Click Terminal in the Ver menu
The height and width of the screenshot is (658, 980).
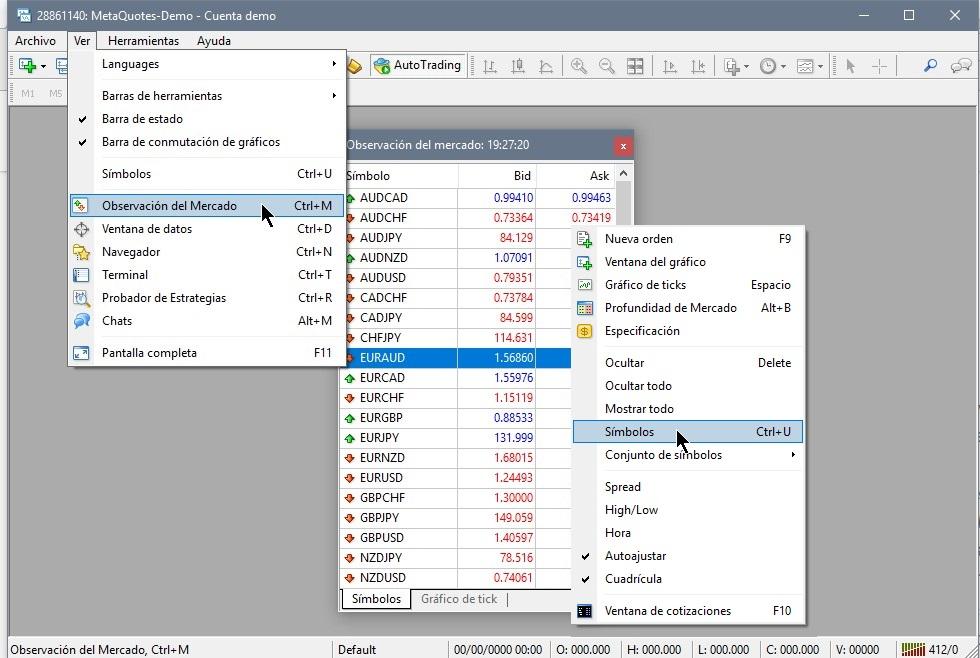click(x=207, y=275)
